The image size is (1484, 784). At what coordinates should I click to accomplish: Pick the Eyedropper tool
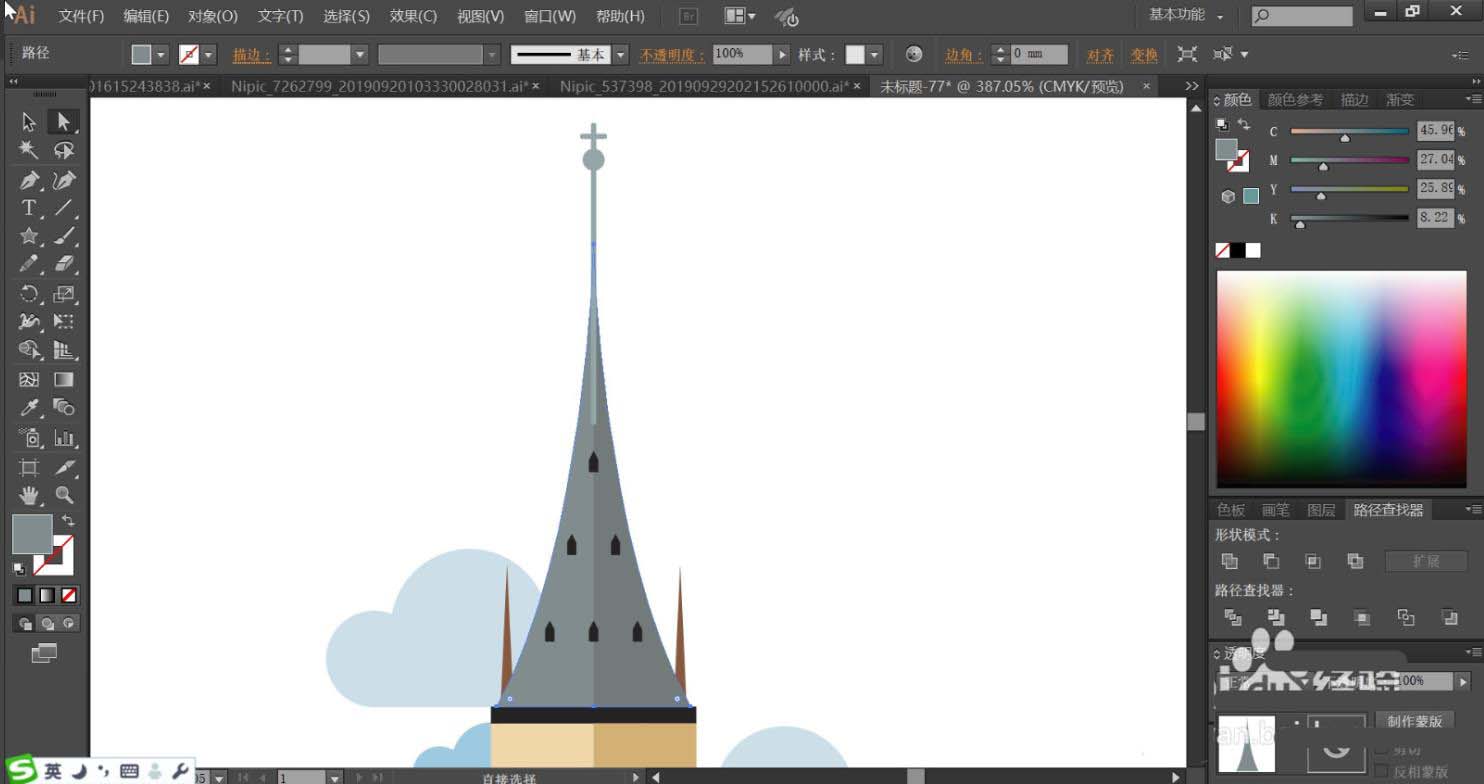click(x=29, y=408)
